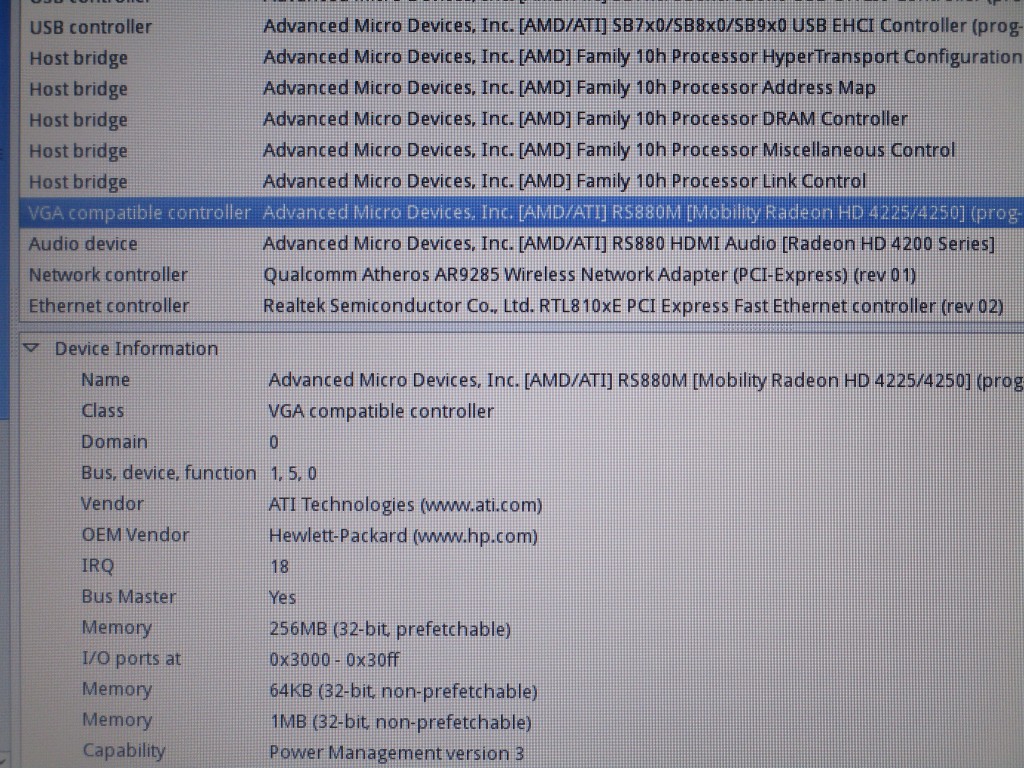Click the Class value VGA compatible controller
Screen dimensions: 1024x768
click(381, 411)
